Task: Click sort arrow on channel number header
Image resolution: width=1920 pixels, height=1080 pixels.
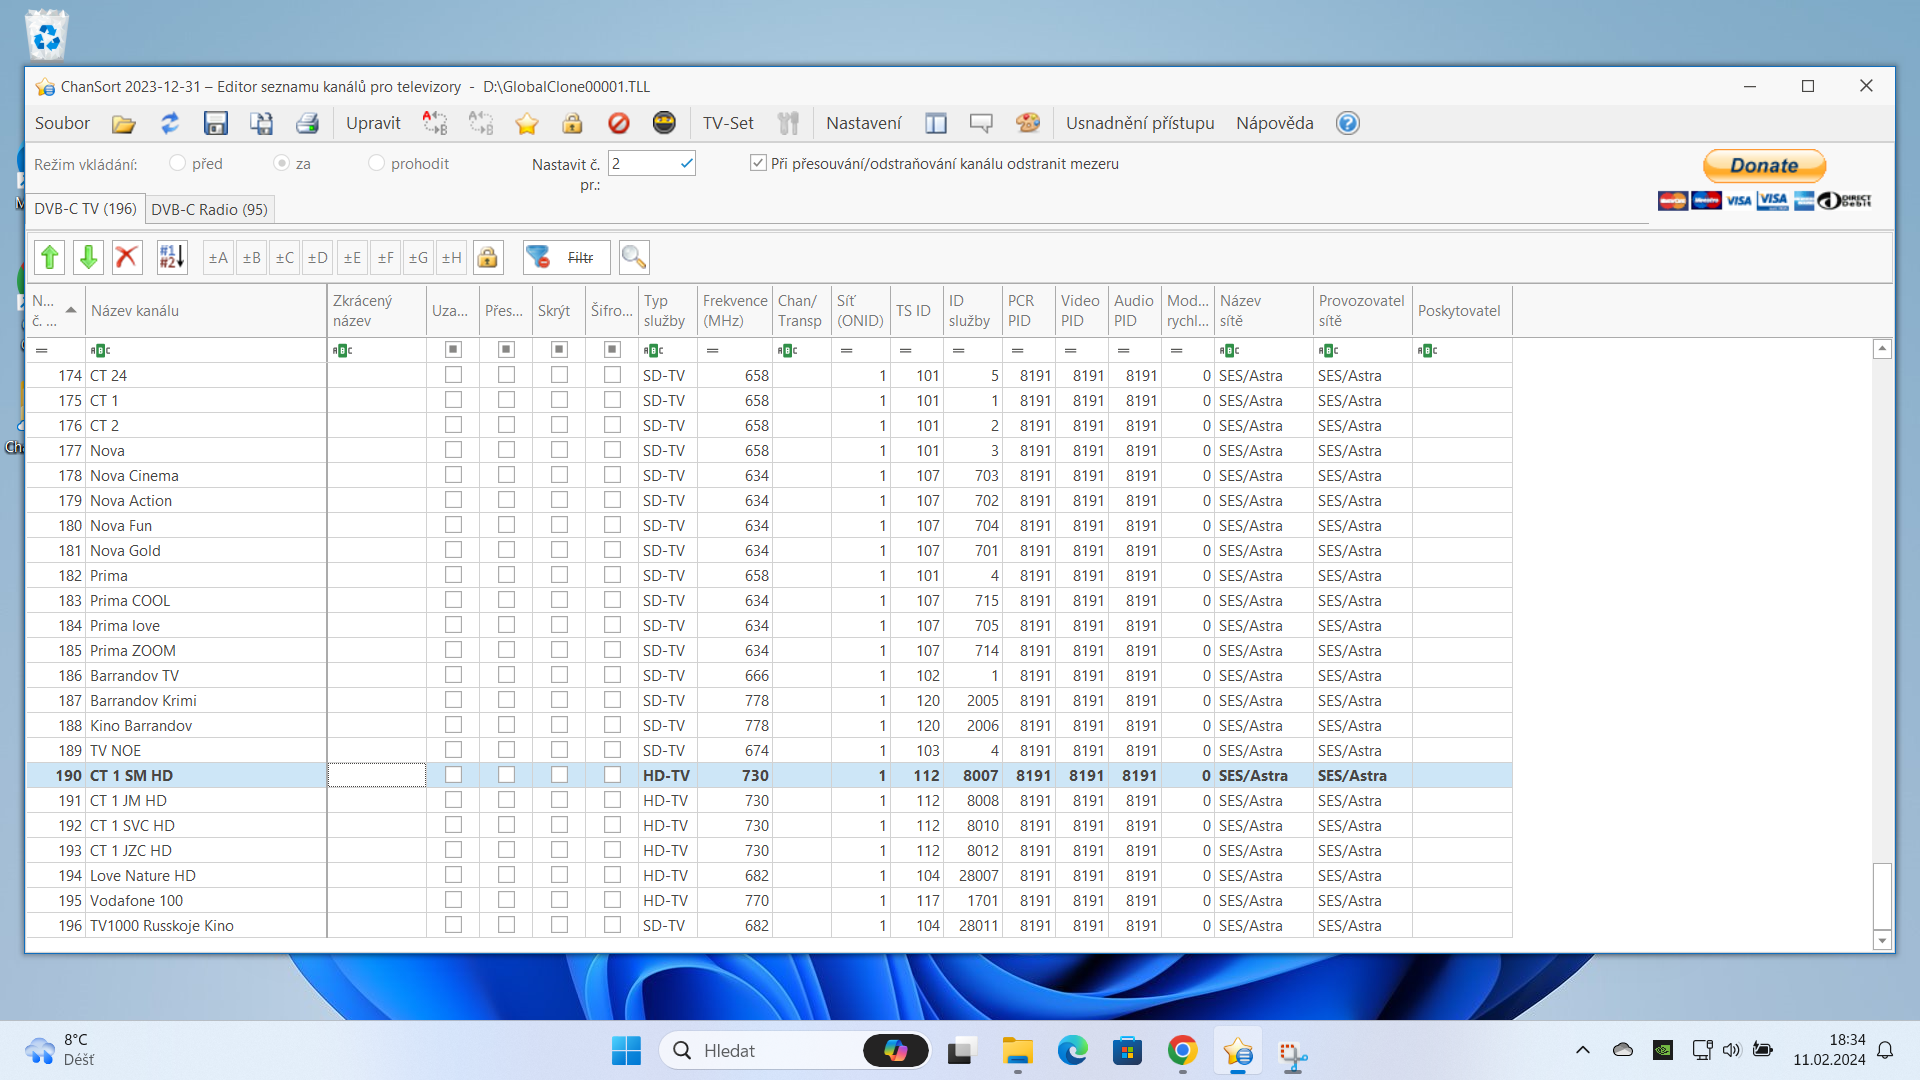Action: coord(71,310)
